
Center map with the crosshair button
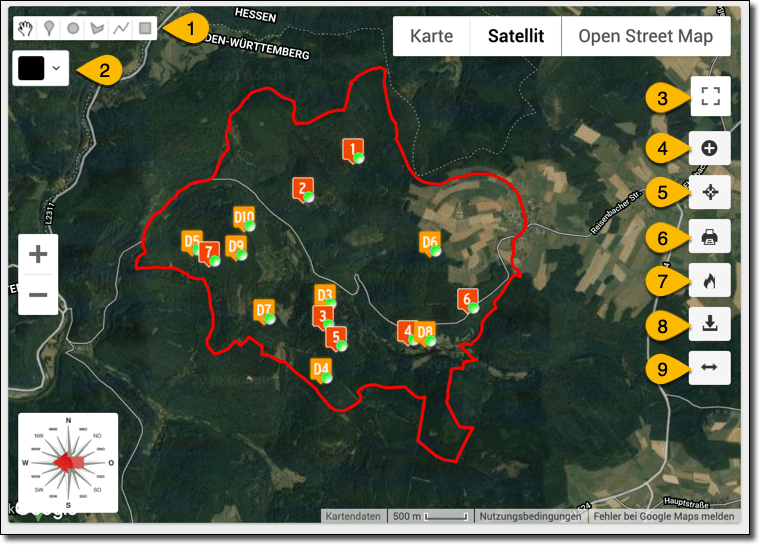710,193
